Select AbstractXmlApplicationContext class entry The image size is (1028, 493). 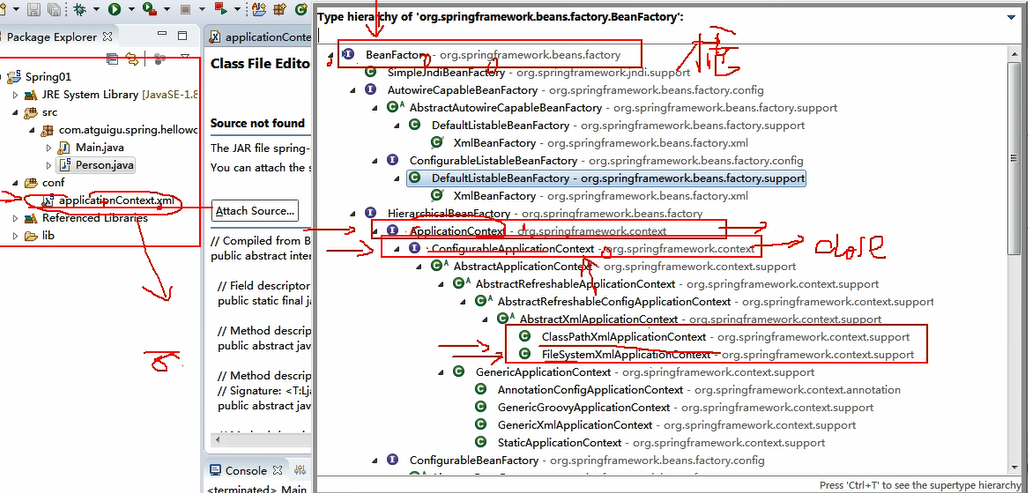[x=599, y=319]
